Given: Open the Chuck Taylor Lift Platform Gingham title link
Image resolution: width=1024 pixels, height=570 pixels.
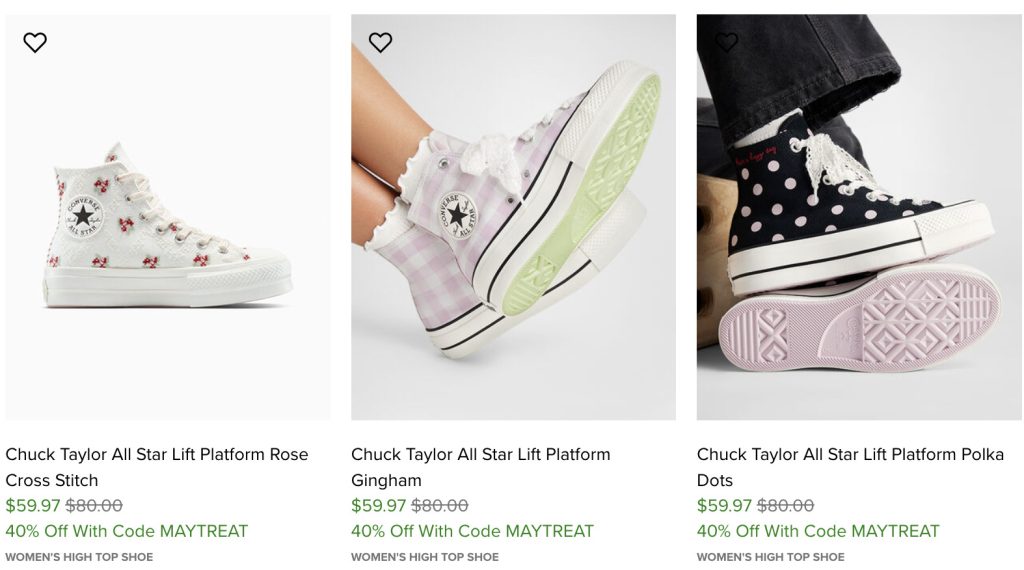Looking at the screenshot, I should click(480, 467).
